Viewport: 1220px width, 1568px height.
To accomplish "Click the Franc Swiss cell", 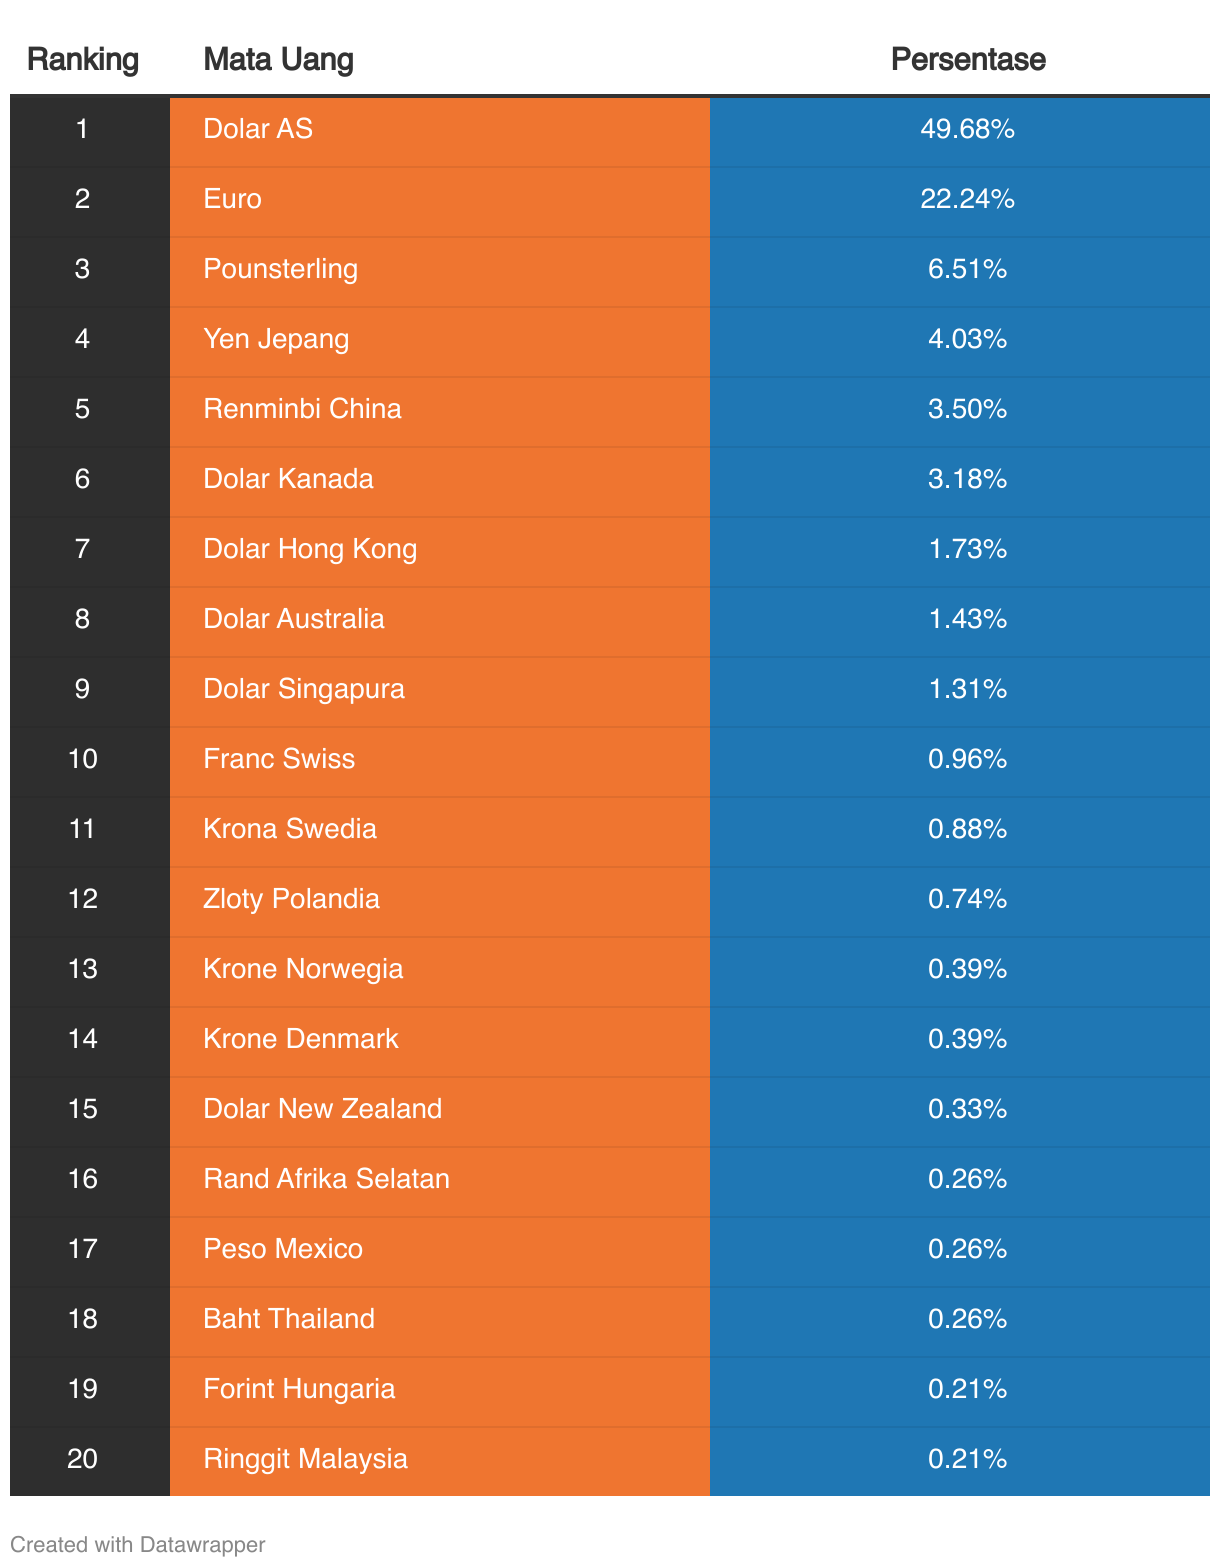I will (x=279, y=759).
